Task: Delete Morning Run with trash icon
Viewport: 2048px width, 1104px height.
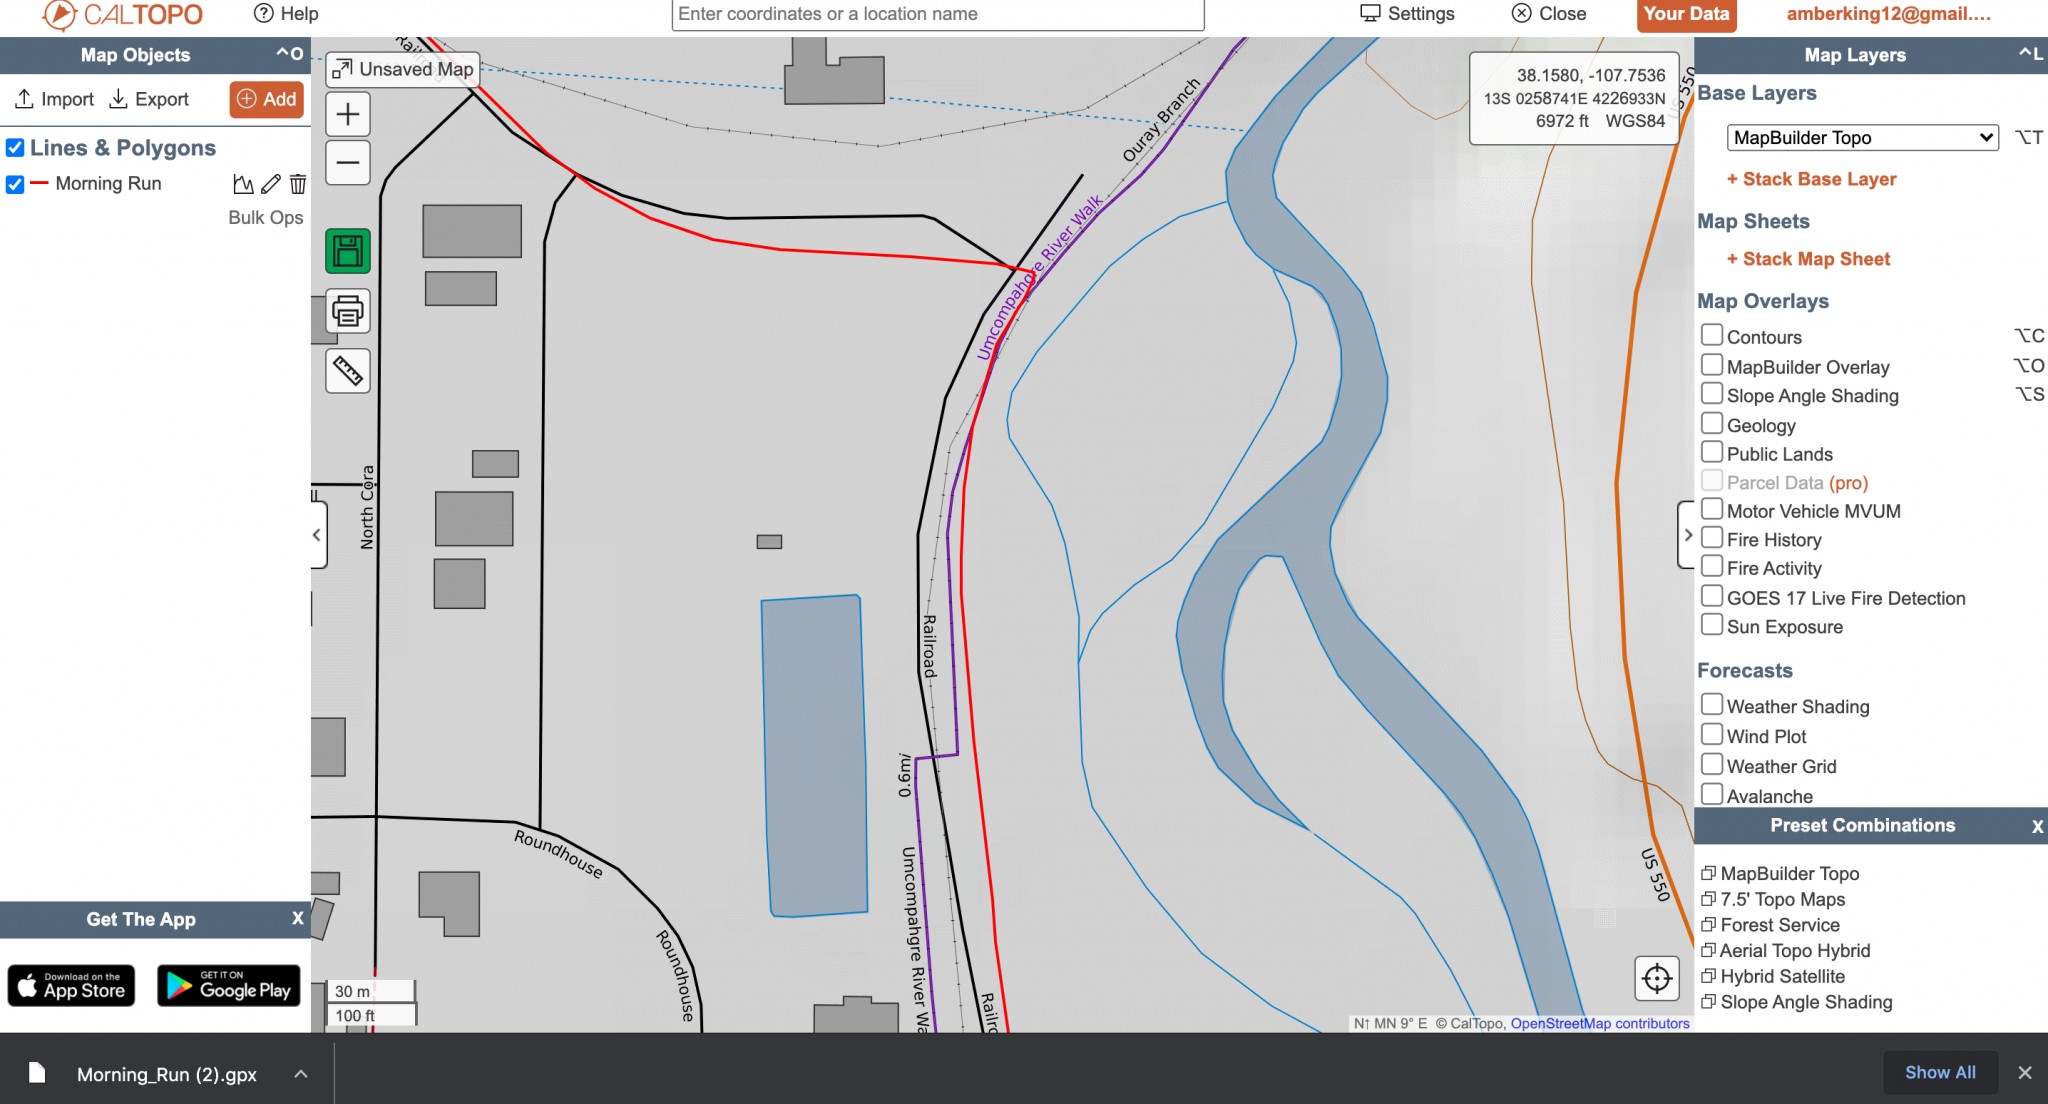Action: (298, 184)
